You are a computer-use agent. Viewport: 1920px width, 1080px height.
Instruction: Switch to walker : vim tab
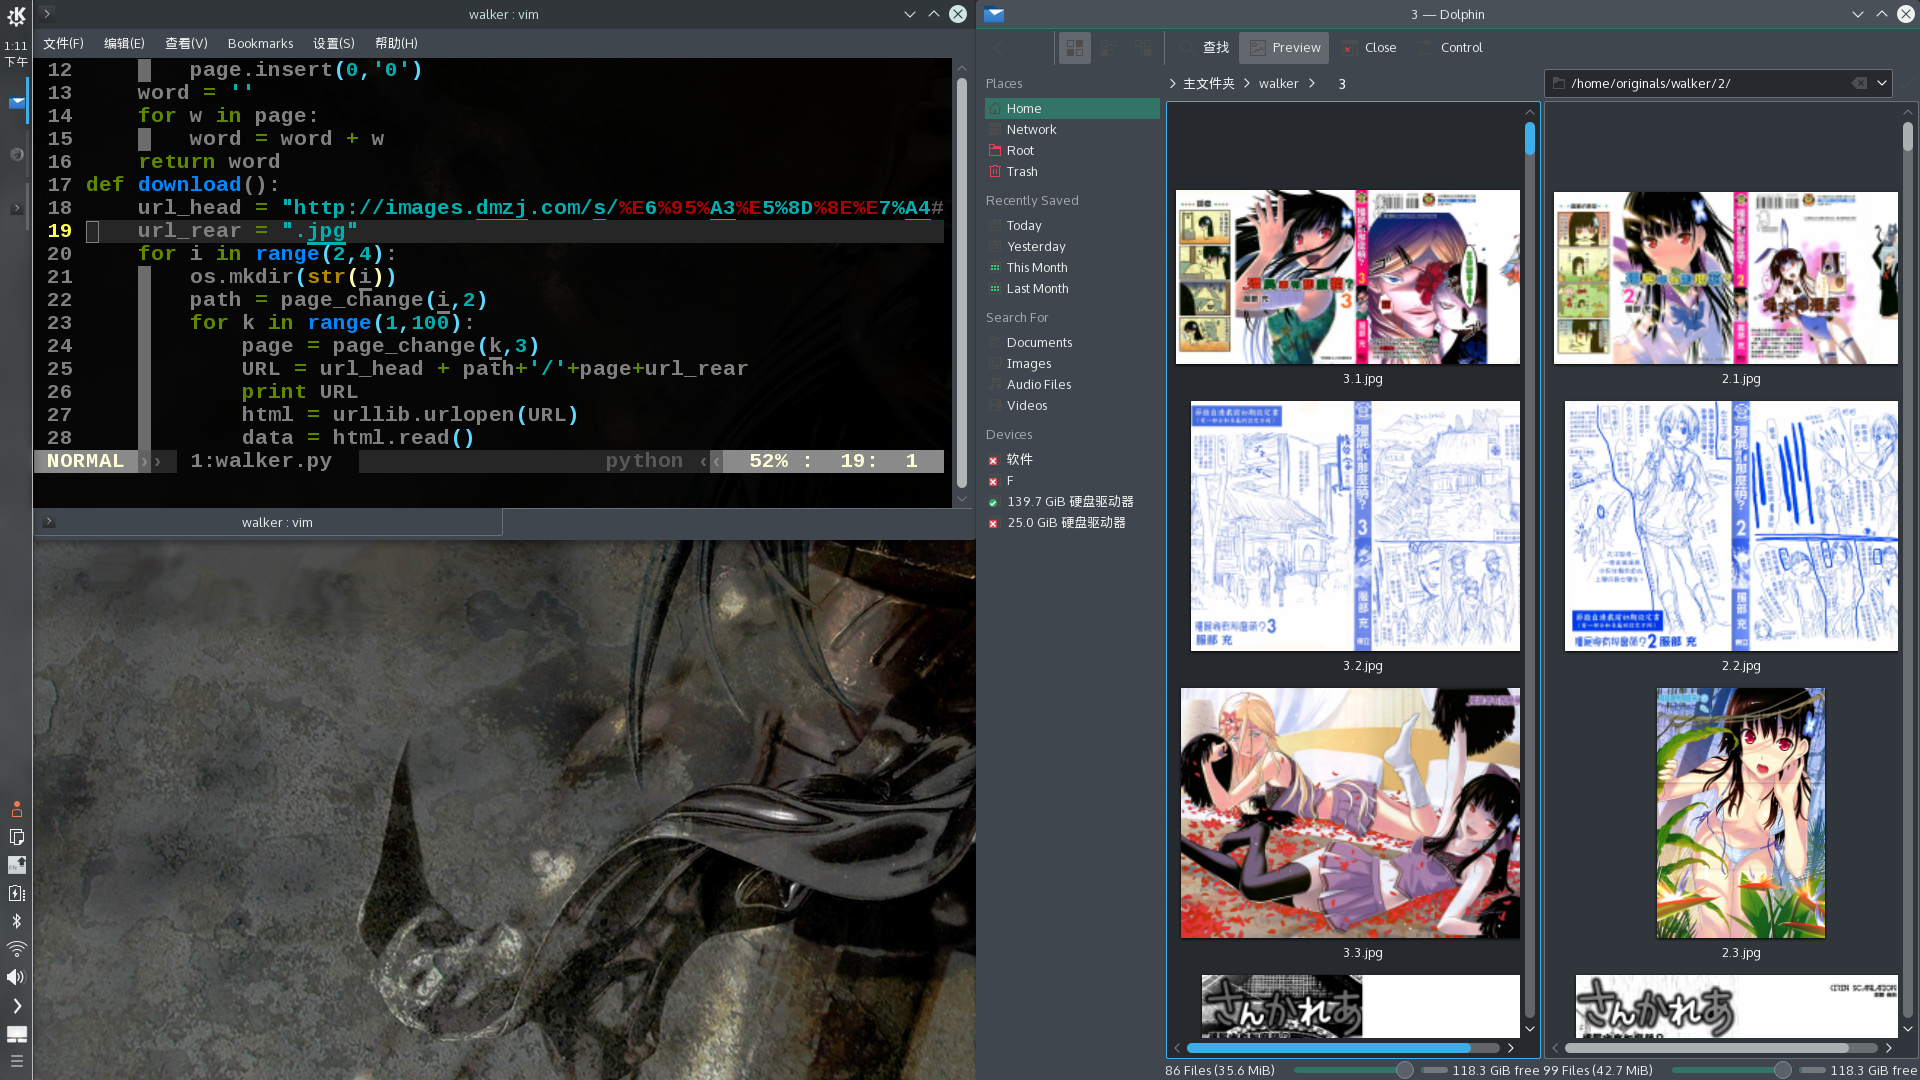277,522
